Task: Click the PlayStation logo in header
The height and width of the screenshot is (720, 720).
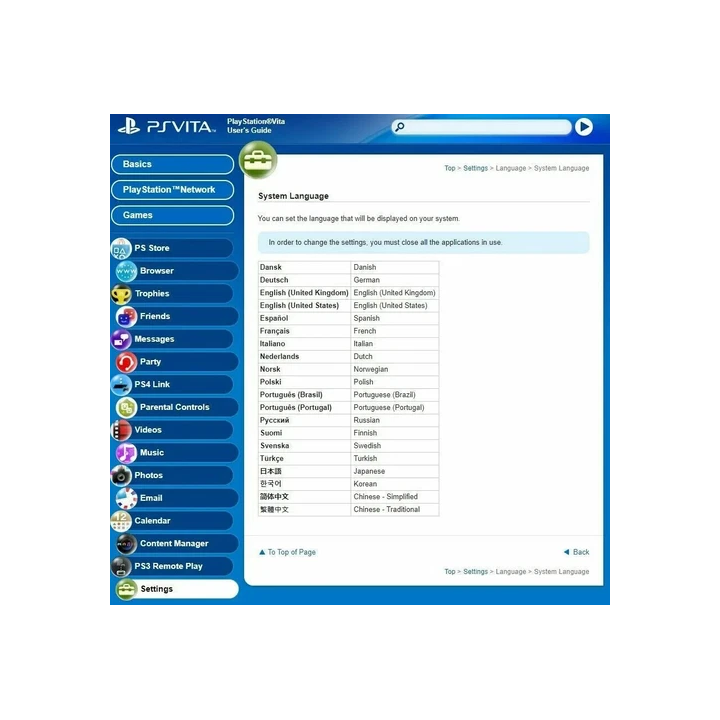Action: pos(129,126)
